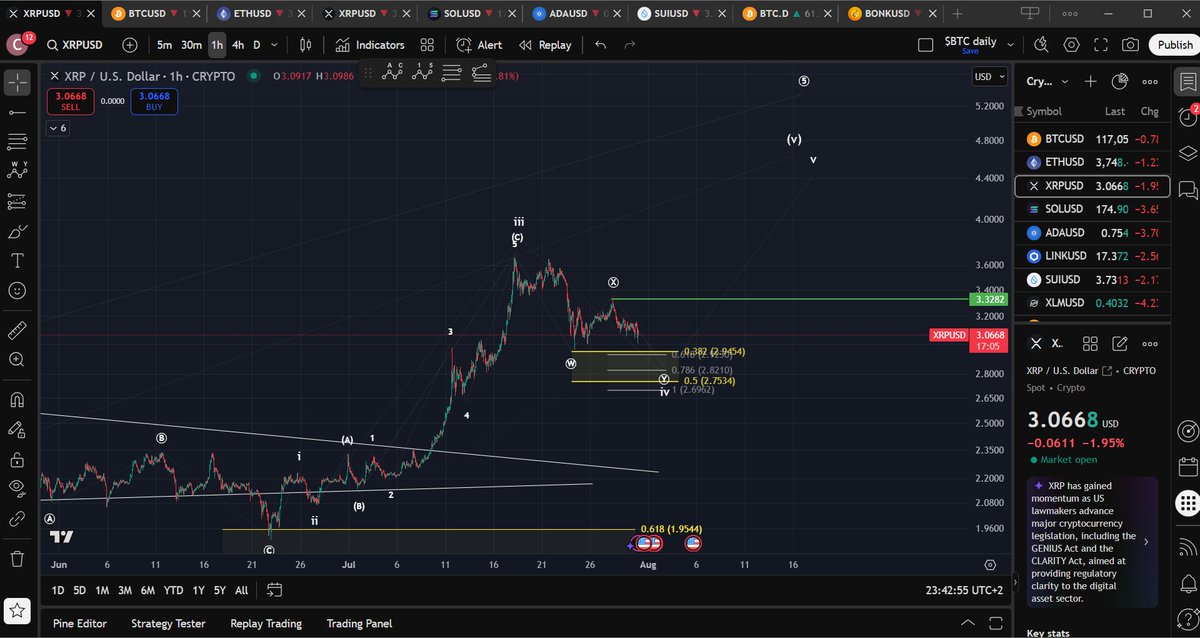Open watchlist advanced view pie icon

click(x=1121, y=82)
